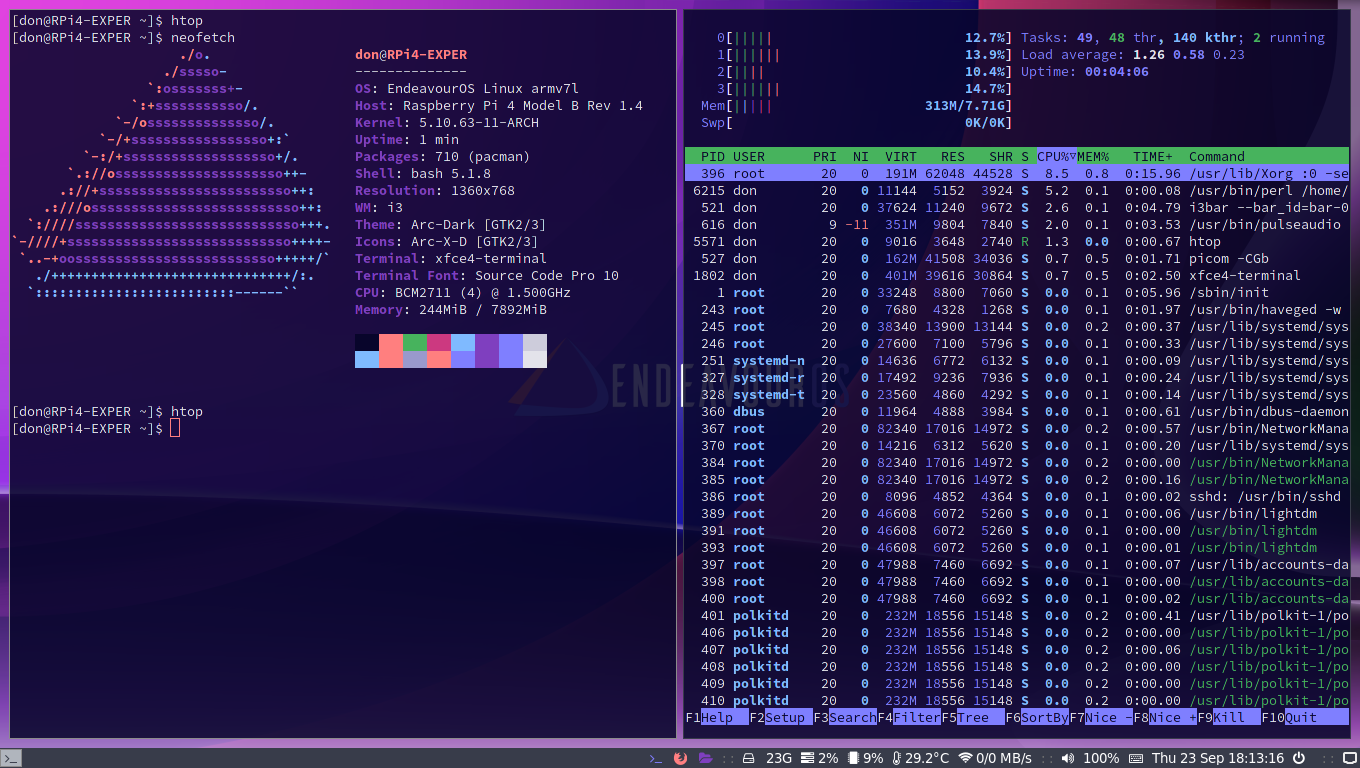Screen dimensions: 1360x768
Task: Select the i3bar process row
Action: pos(1017,207)
